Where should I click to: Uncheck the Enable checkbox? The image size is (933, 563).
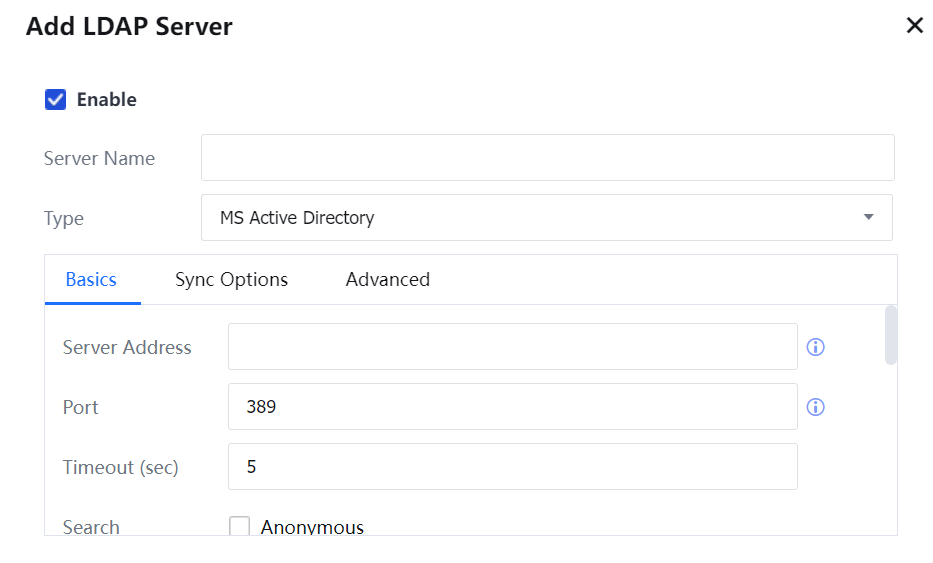(x=56, y=99)
